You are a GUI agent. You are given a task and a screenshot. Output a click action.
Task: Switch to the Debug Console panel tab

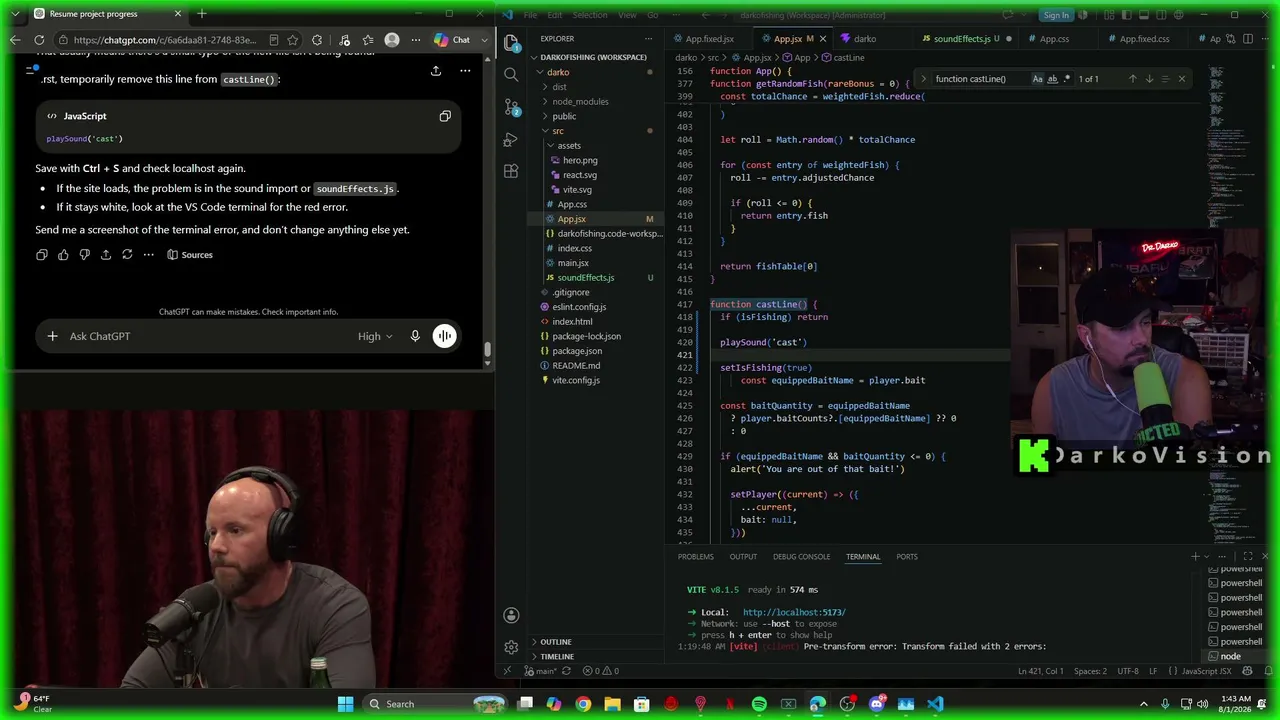(x=801, y=557)
